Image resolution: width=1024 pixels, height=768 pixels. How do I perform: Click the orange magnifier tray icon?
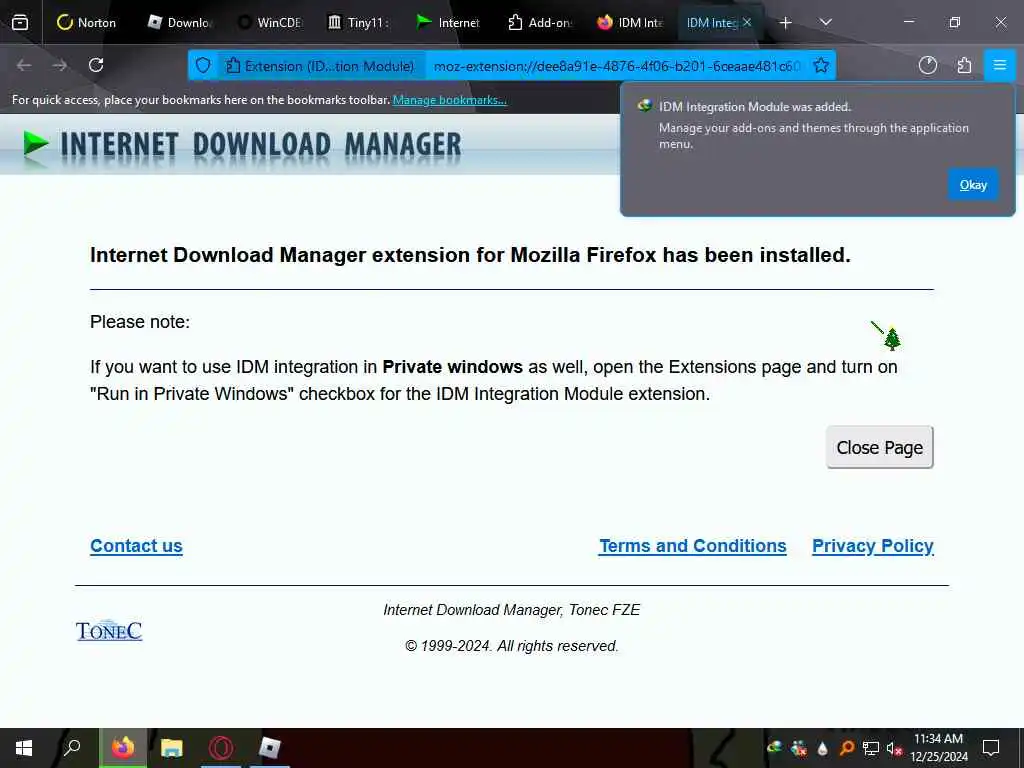tap(846, 748)
